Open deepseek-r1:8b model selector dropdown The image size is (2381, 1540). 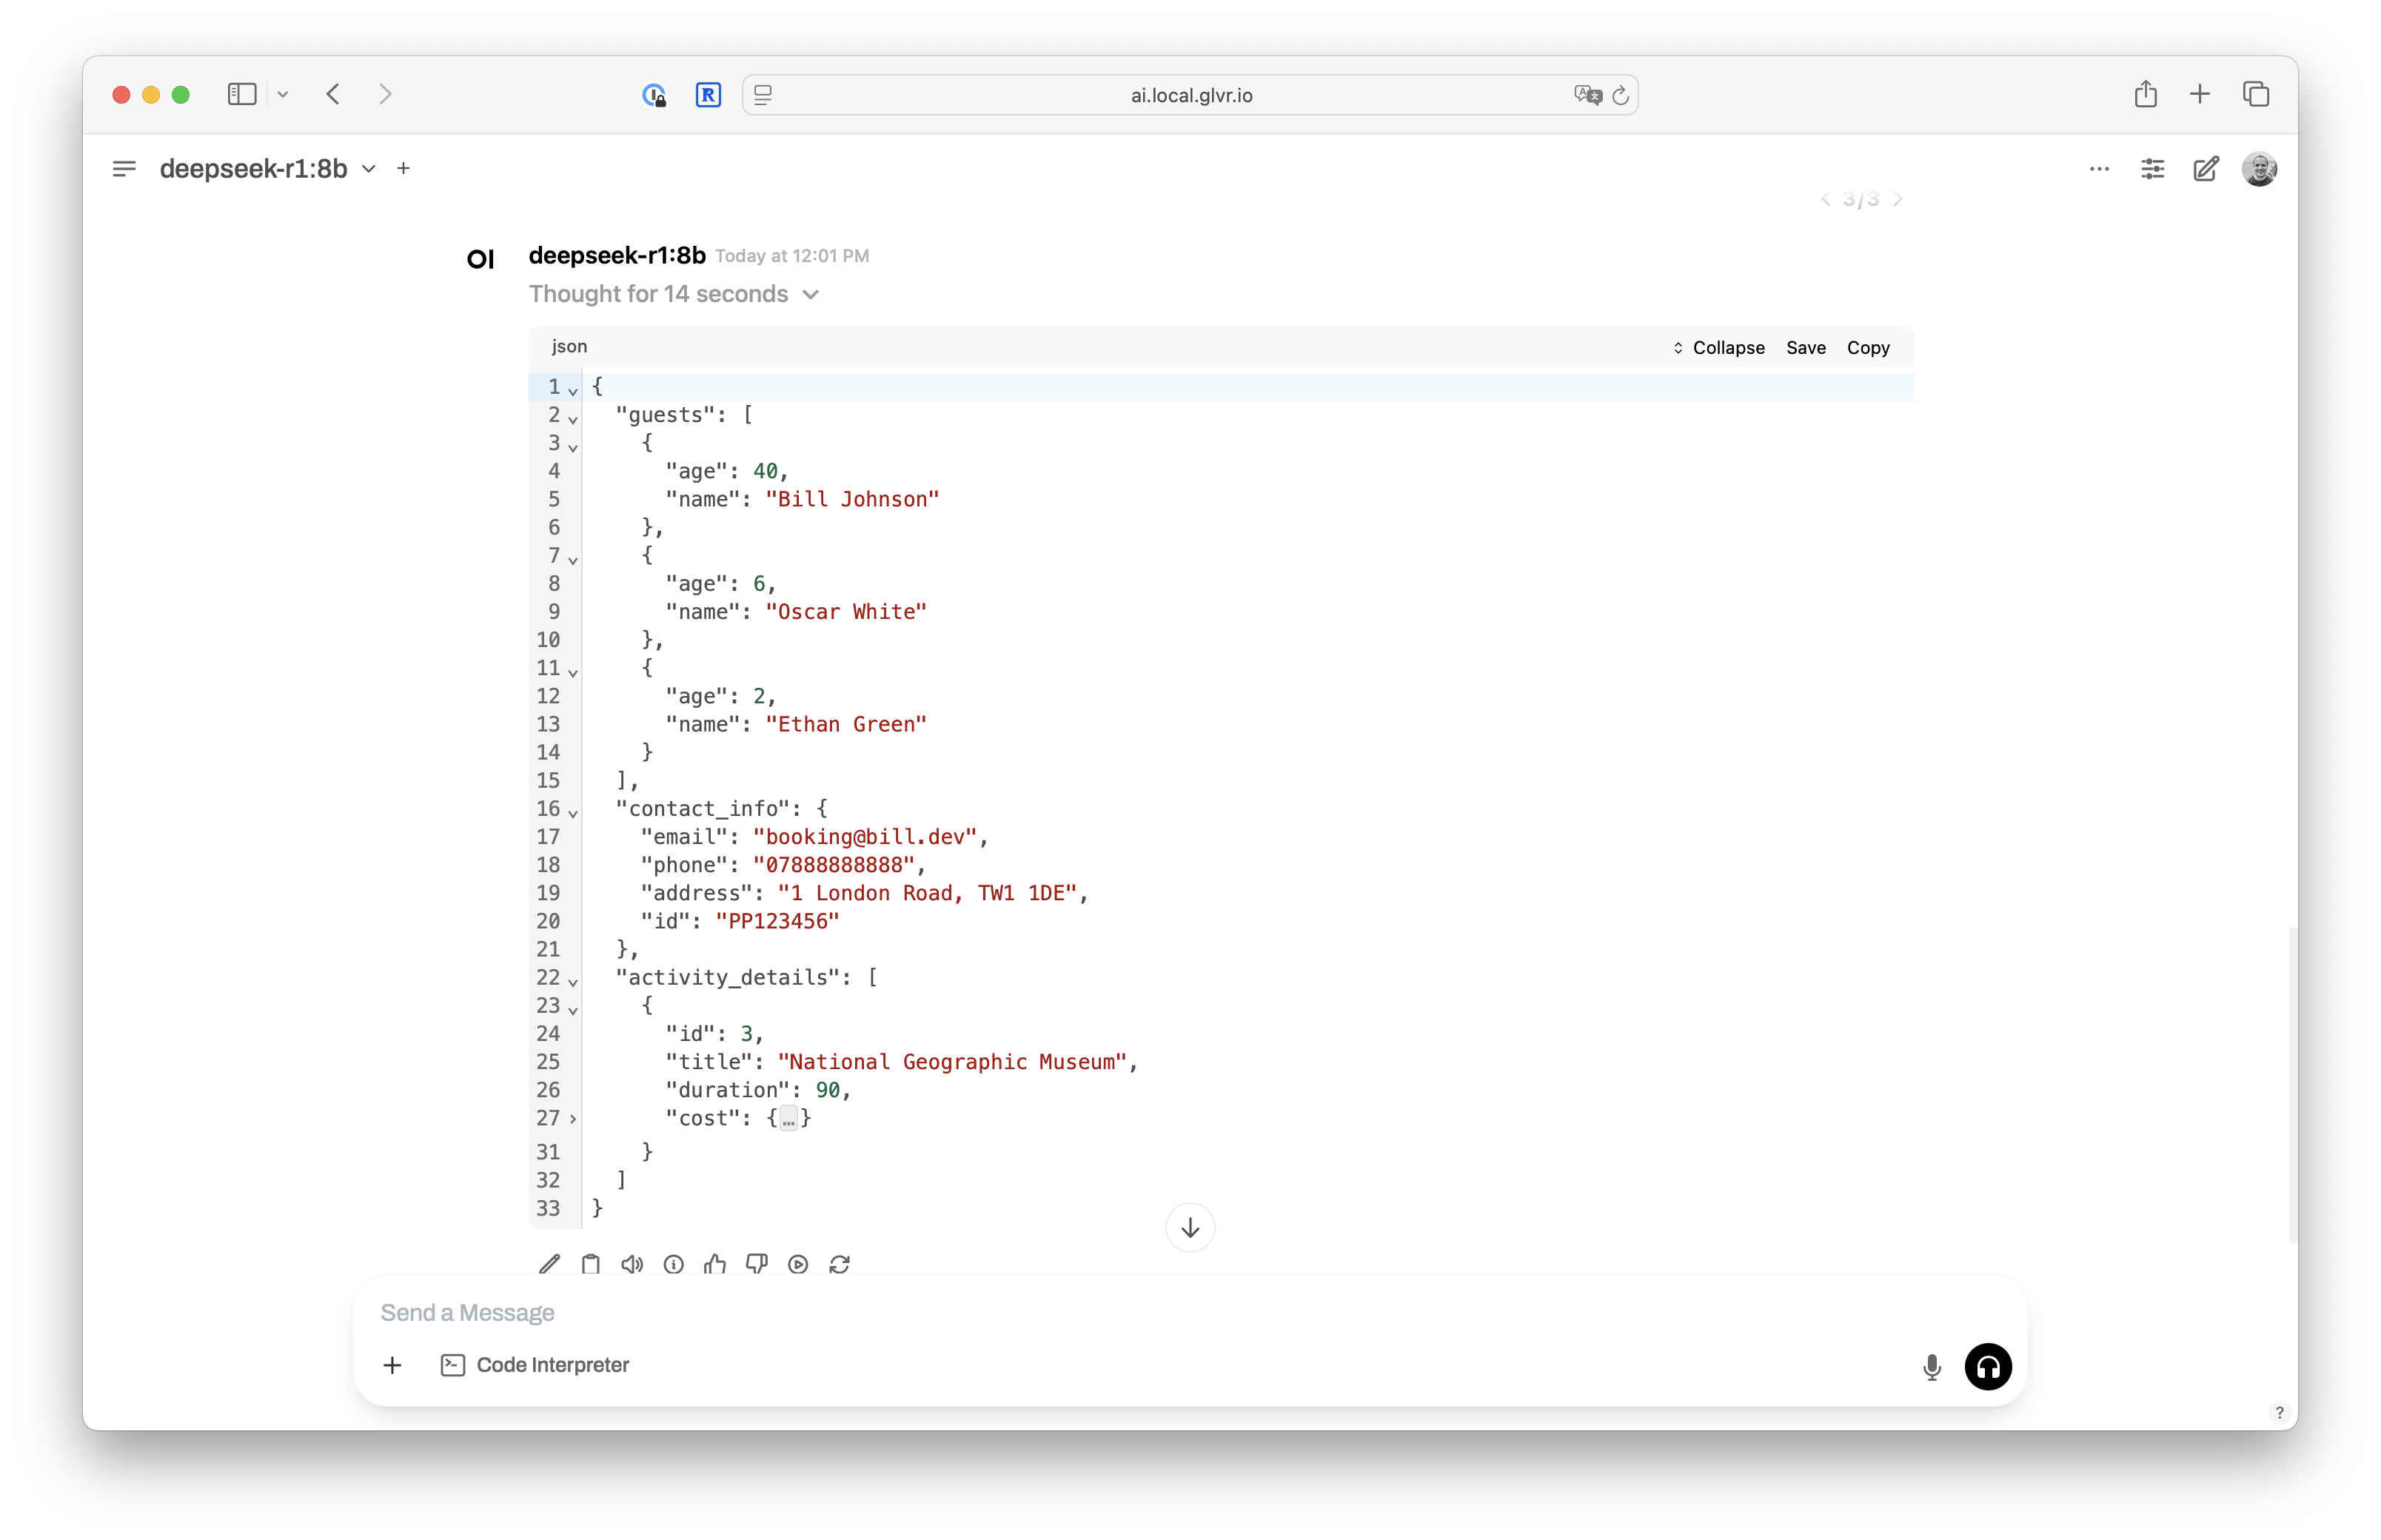point(268,169)
